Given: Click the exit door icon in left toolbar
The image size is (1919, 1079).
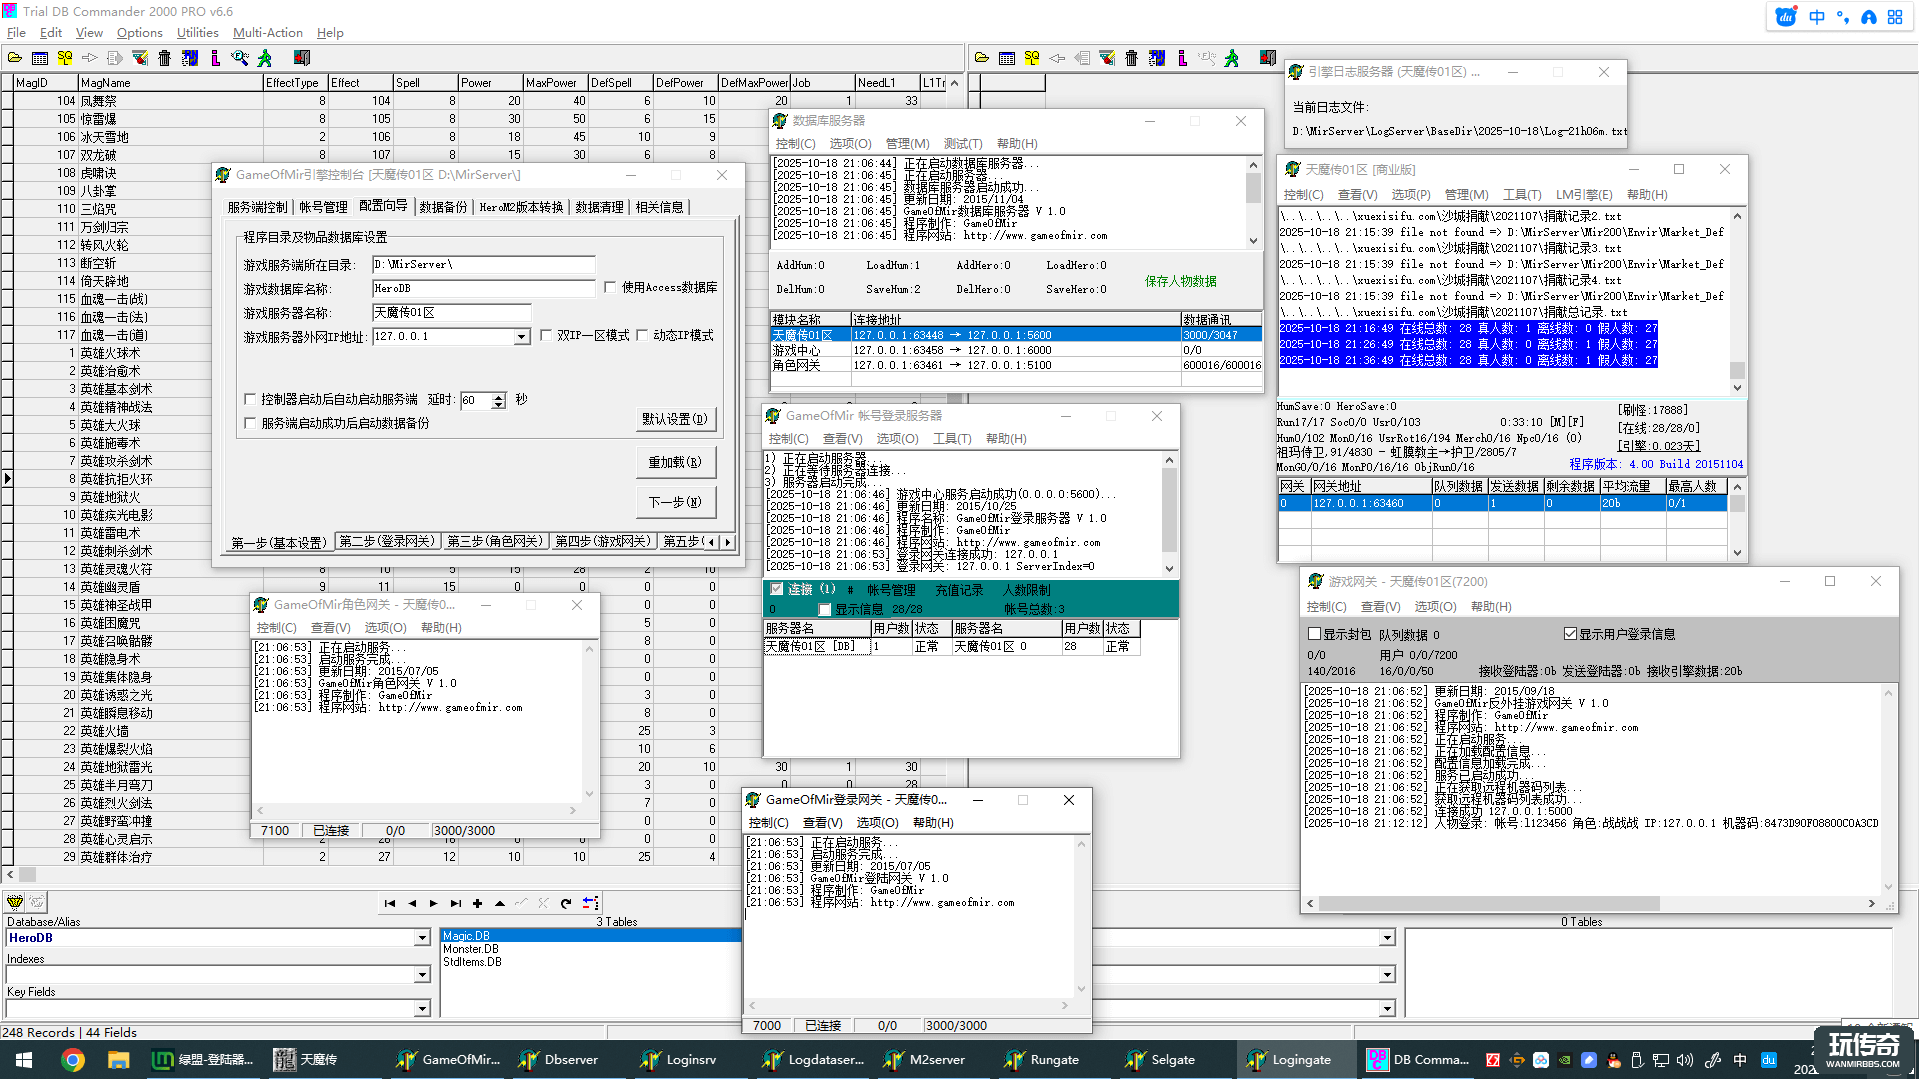Looking at the screenshot, I should (302, 58).
